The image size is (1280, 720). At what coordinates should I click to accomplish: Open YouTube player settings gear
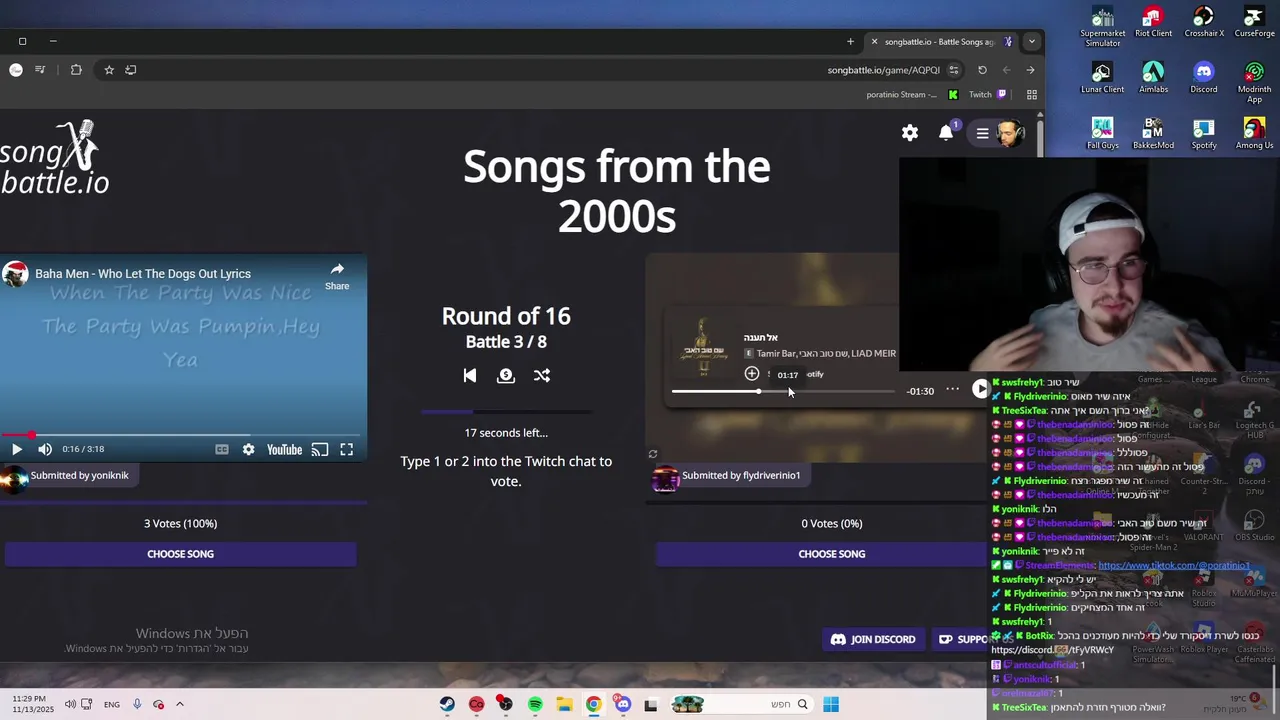click(x=248, y=449)
